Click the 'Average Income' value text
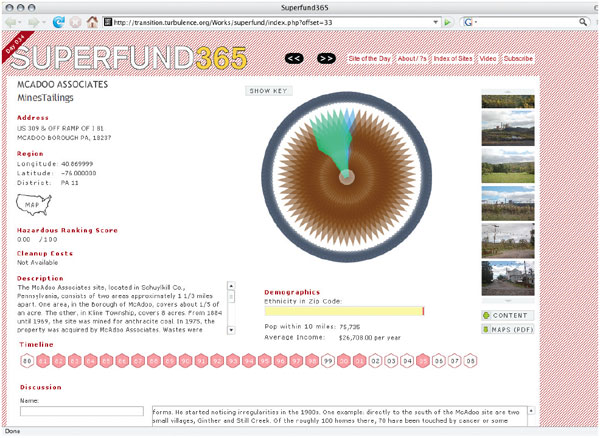600x438 pixels. (370, 338)
